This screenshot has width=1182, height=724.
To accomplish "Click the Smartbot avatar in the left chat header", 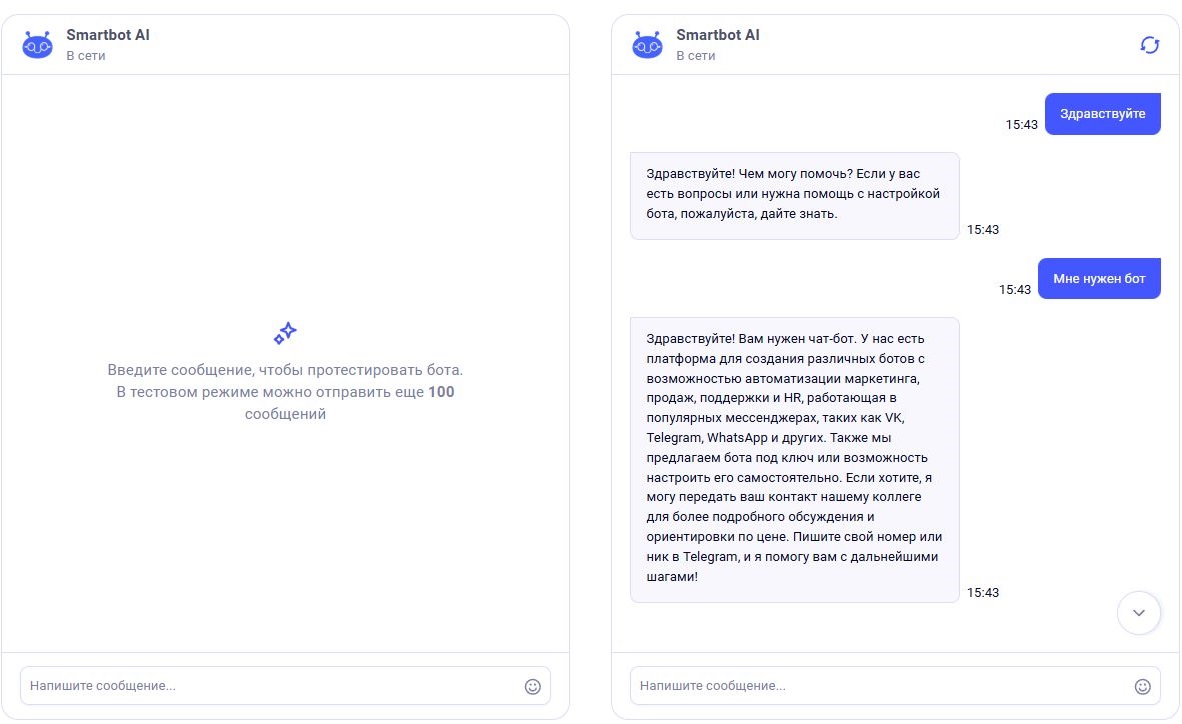I will click(37, 45).
